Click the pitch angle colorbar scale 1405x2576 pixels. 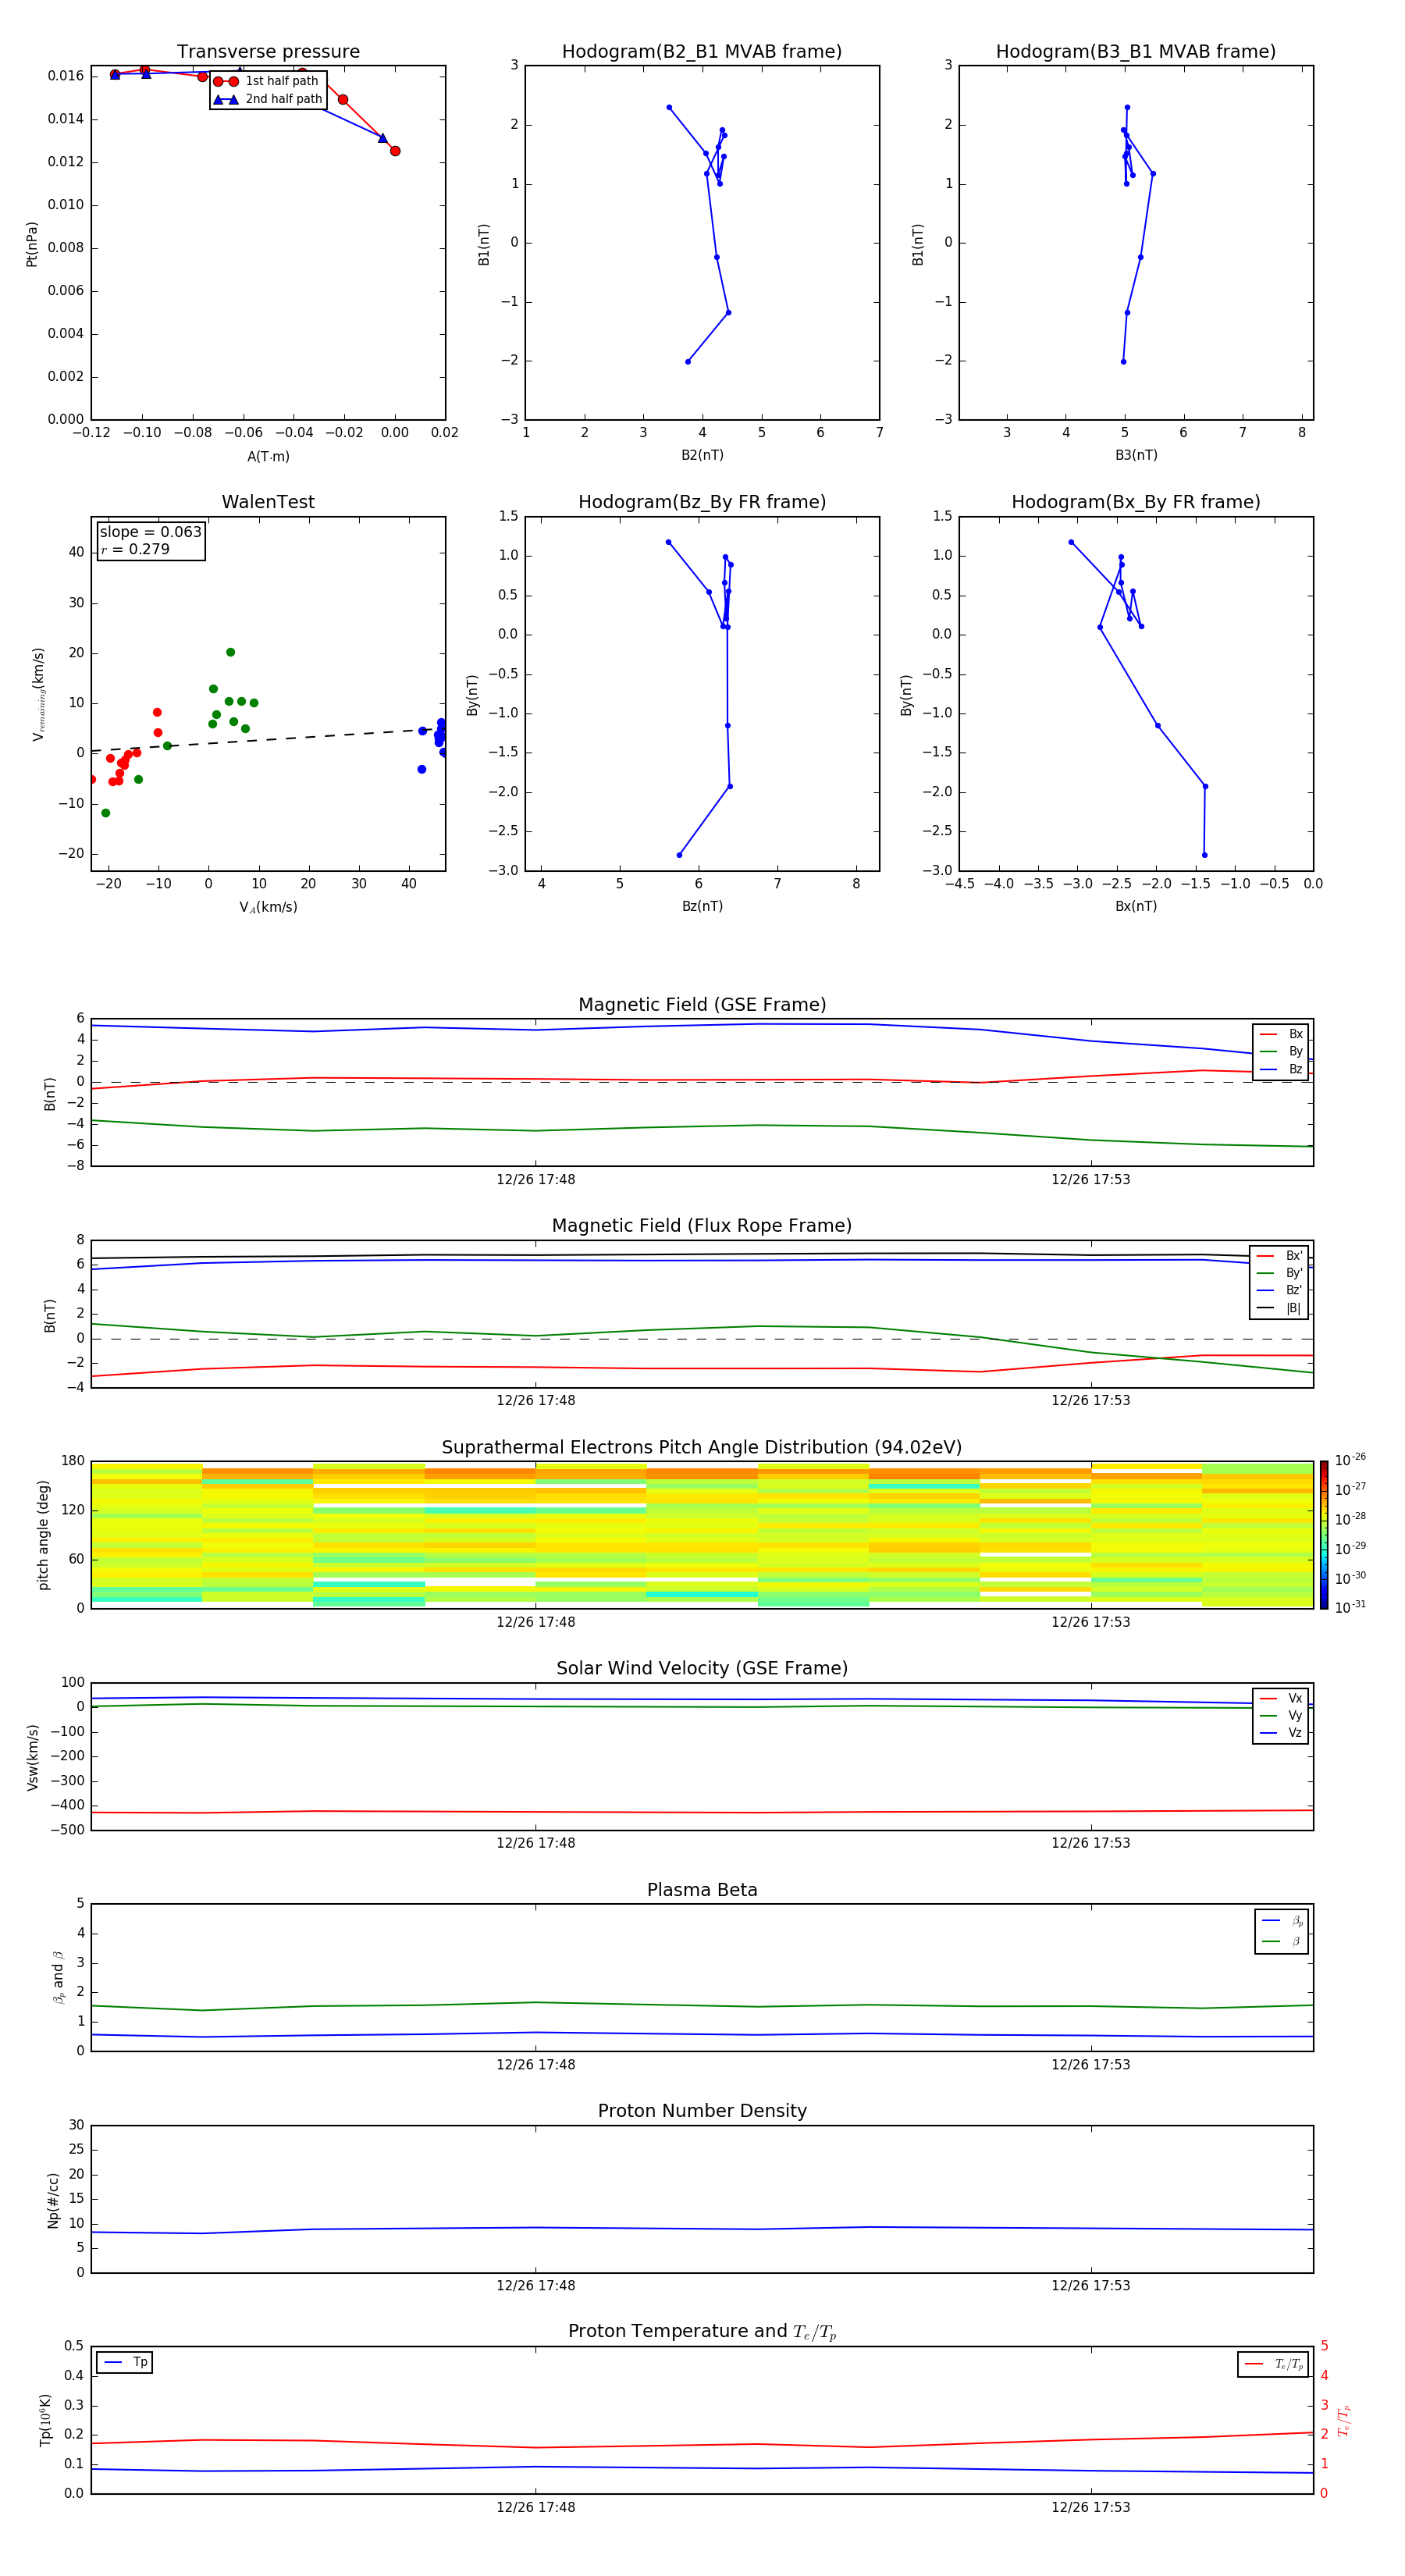tap(1324, 1535)
